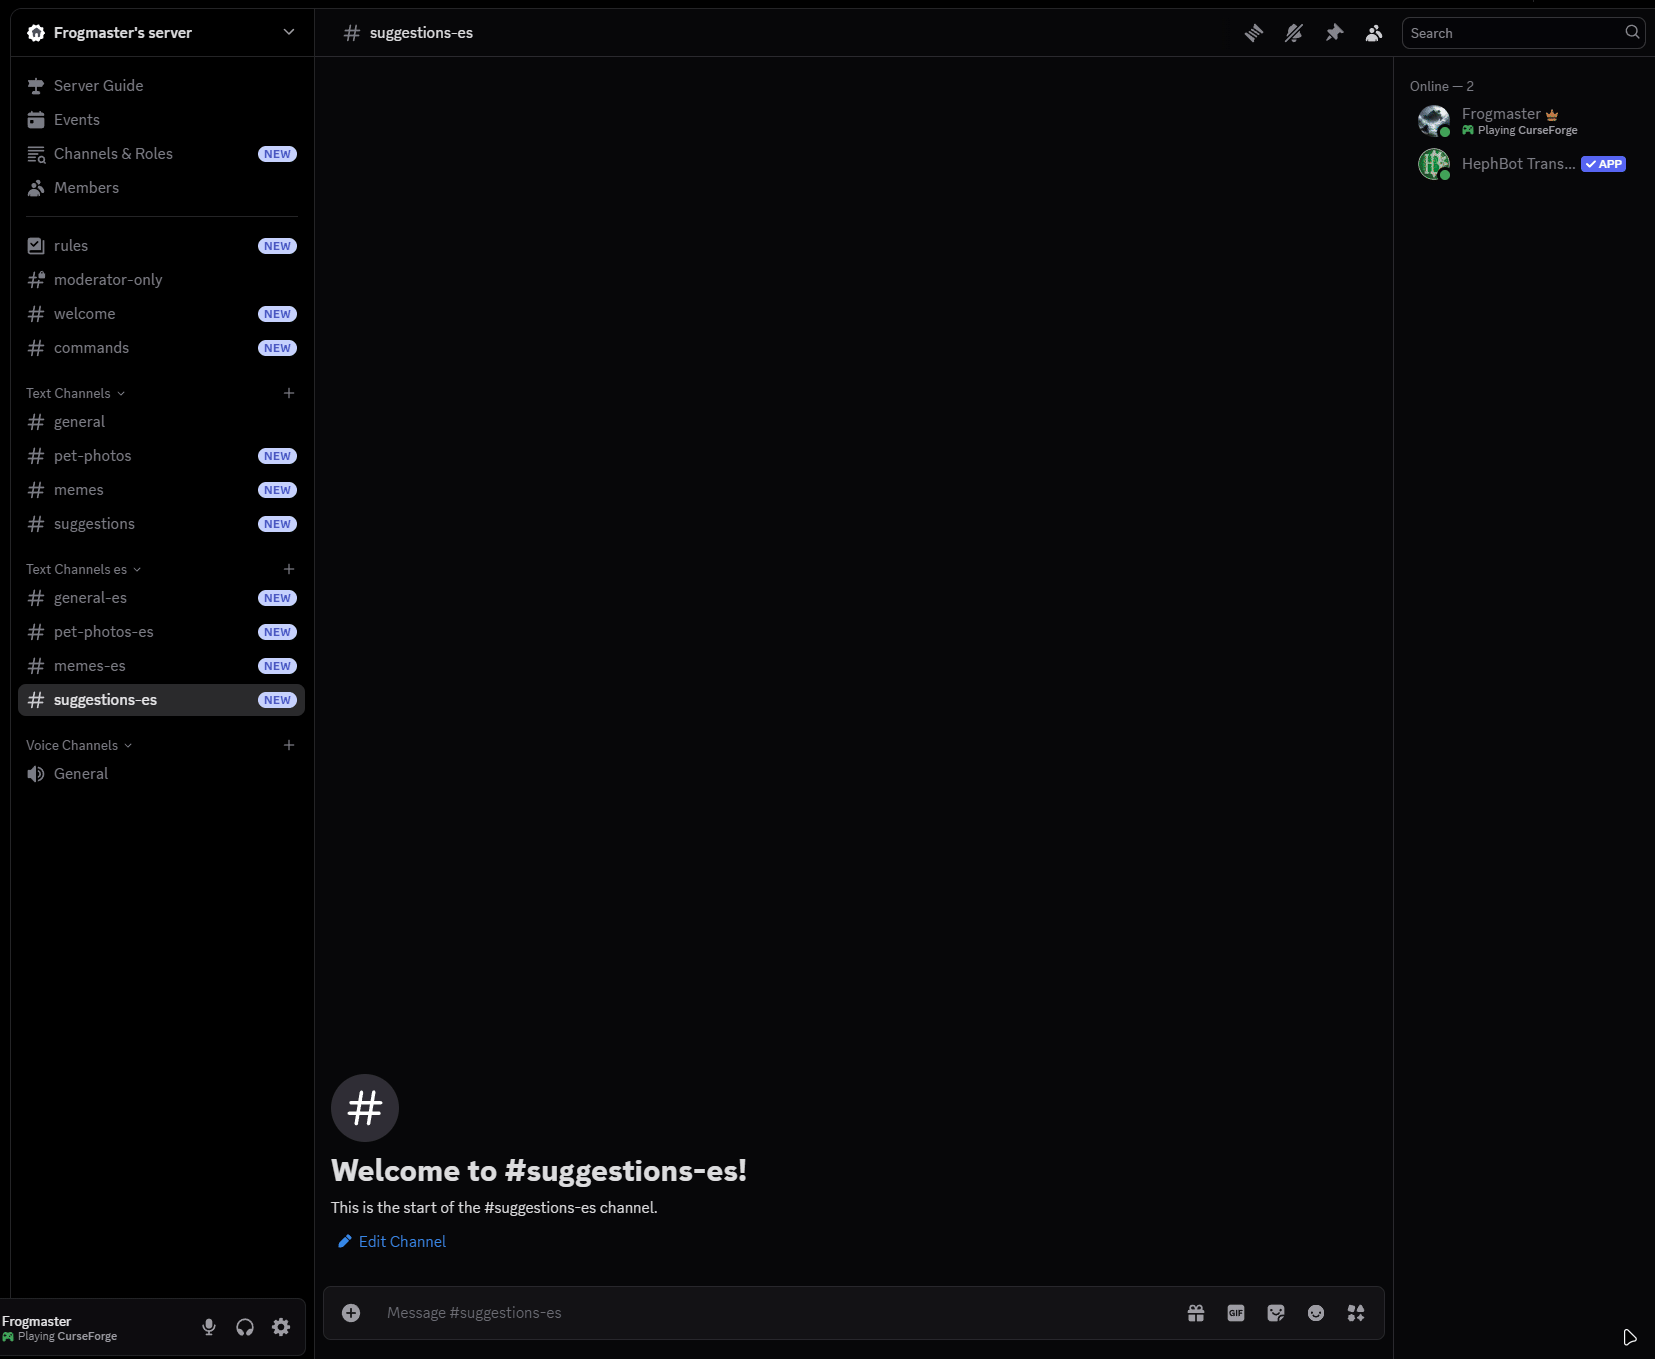Toggle deafen with the headphones icon
The height and width of the screenshot is (1359, 1655).
pos(245,1327)
